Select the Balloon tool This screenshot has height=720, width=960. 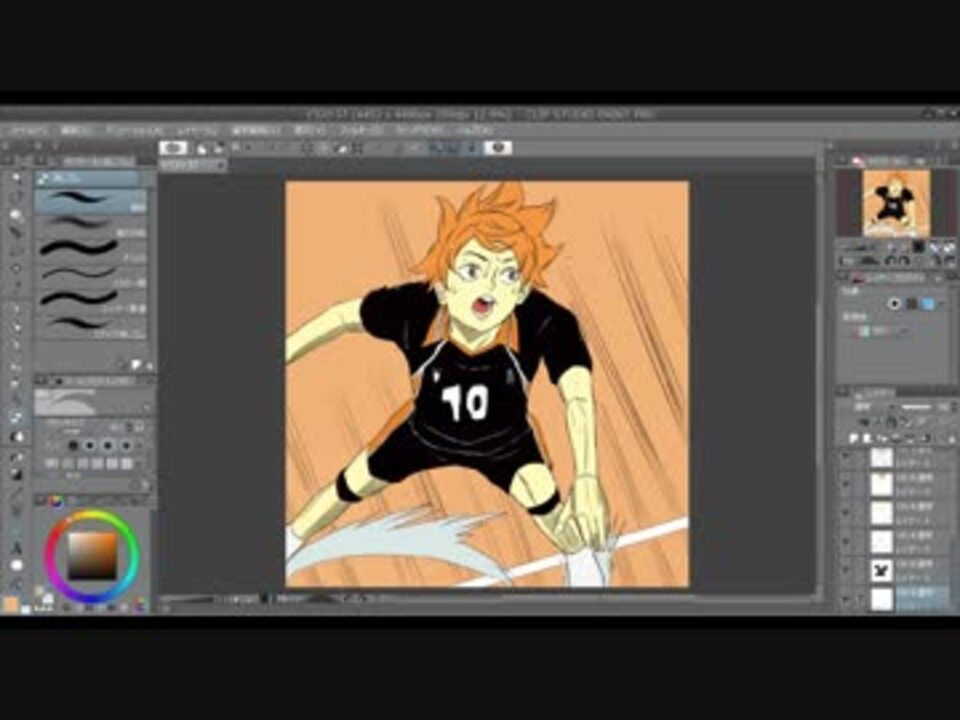tap(17, 565)
